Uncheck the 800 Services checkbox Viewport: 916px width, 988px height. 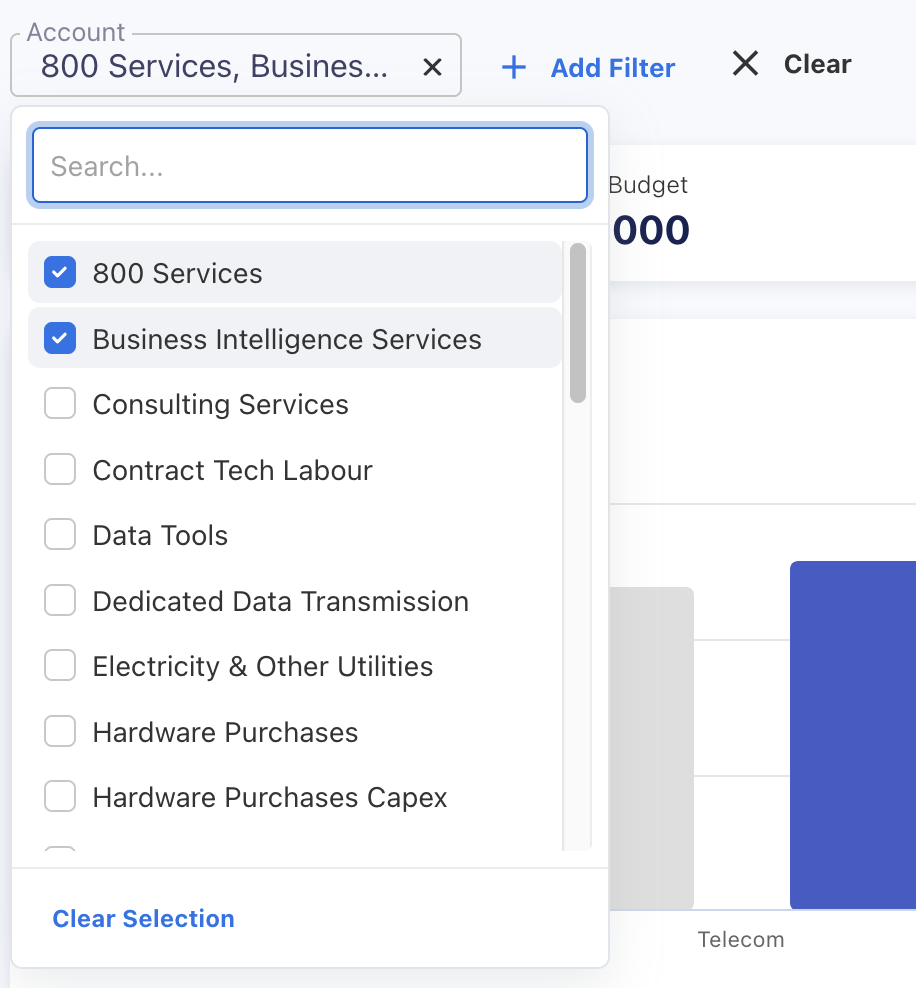[60, 273]
